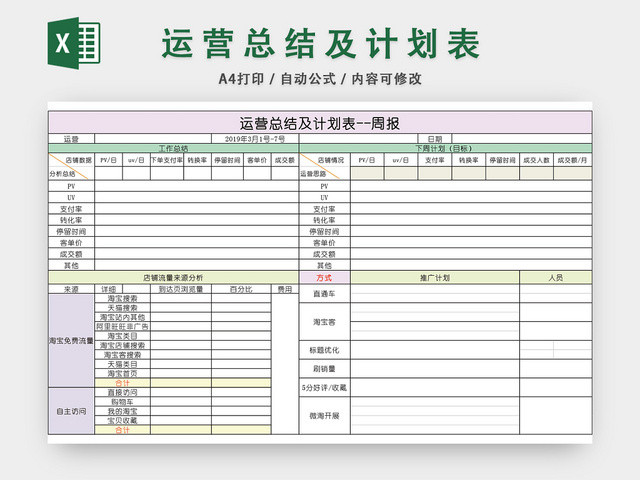The width and height of the screenshot is (640, 480).
Task: Select the PV row label under 工作总结
Action: (x=71, y=186)
